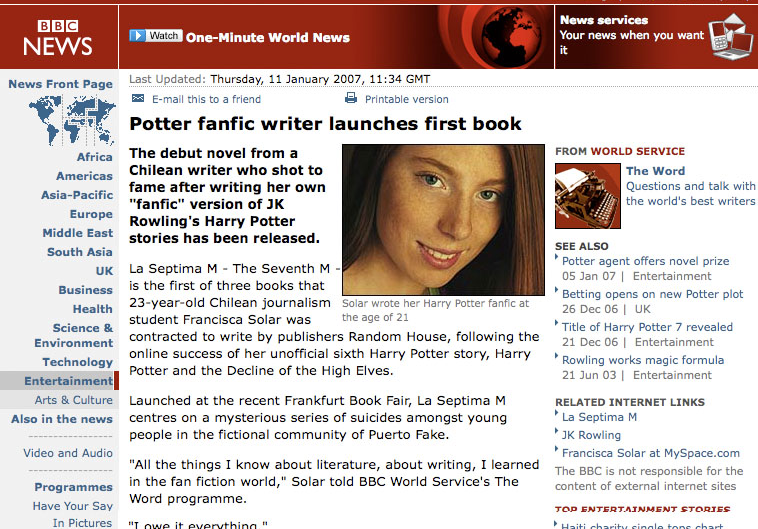Click the world map icon in sidebar
758x529 pixels.
[72, 120]
